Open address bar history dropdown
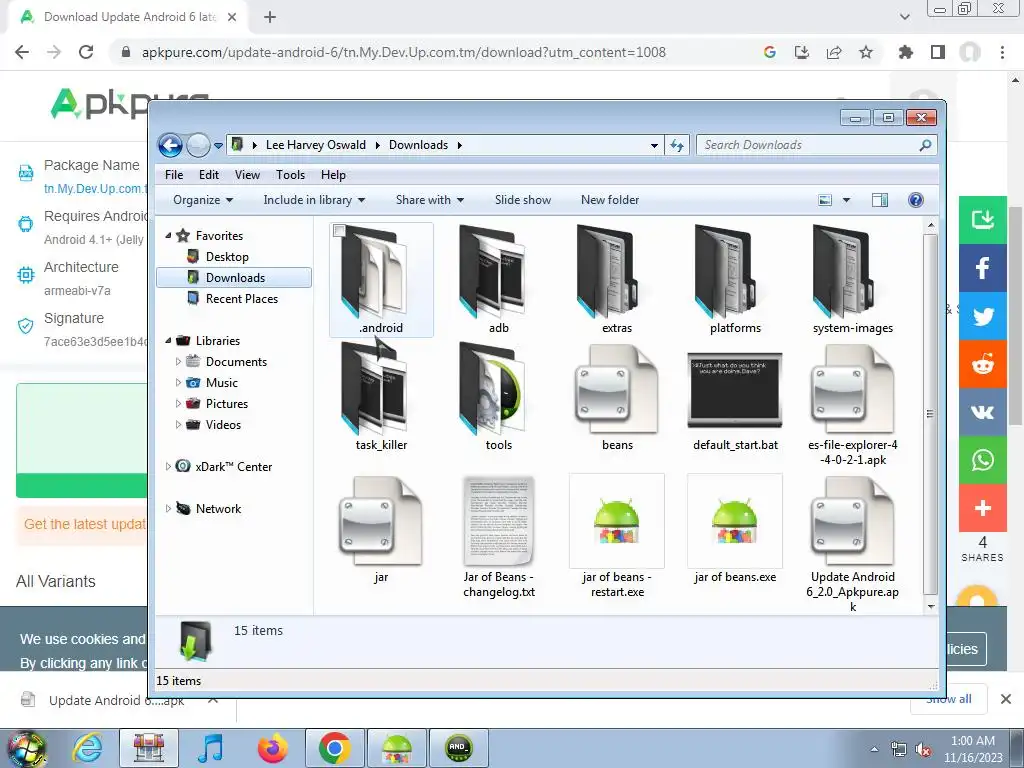 [654, 145]
